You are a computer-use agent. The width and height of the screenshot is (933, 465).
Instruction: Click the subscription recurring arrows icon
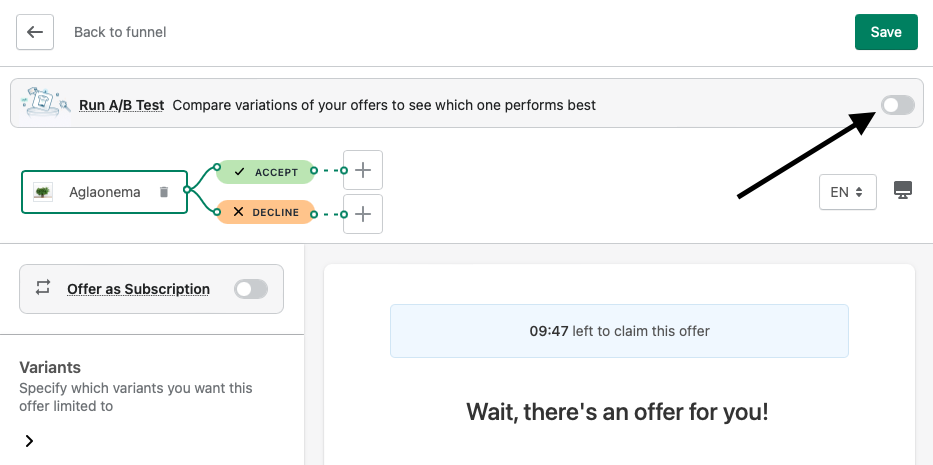(x=43, y=288)
